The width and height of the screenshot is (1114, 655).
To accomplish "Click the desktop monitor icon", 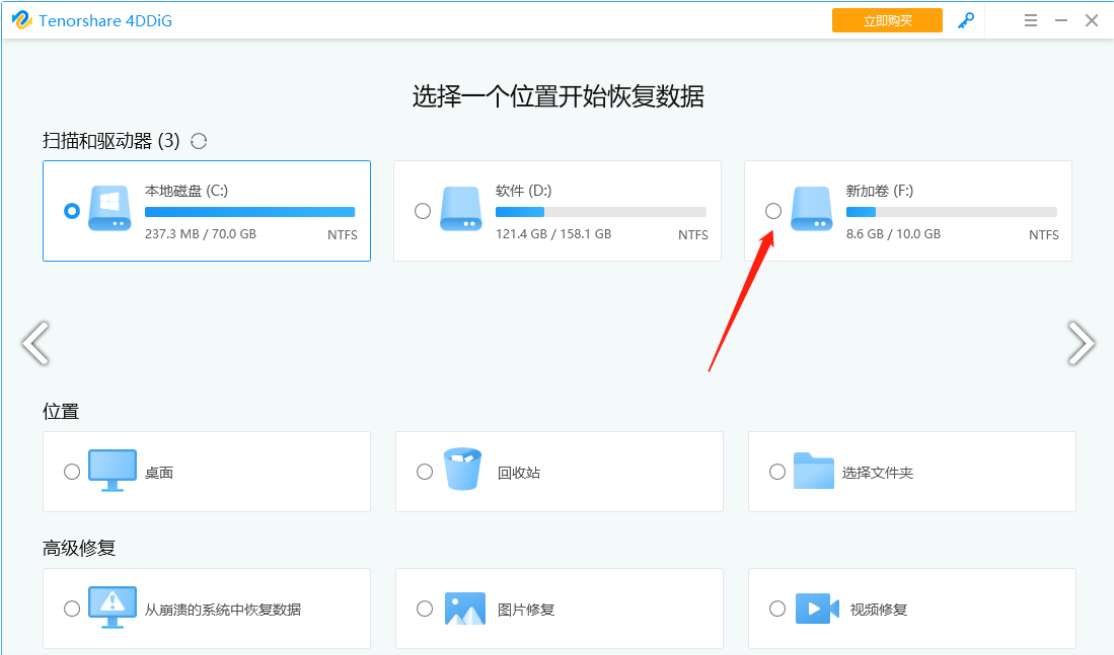I will (x=112, y=470).
